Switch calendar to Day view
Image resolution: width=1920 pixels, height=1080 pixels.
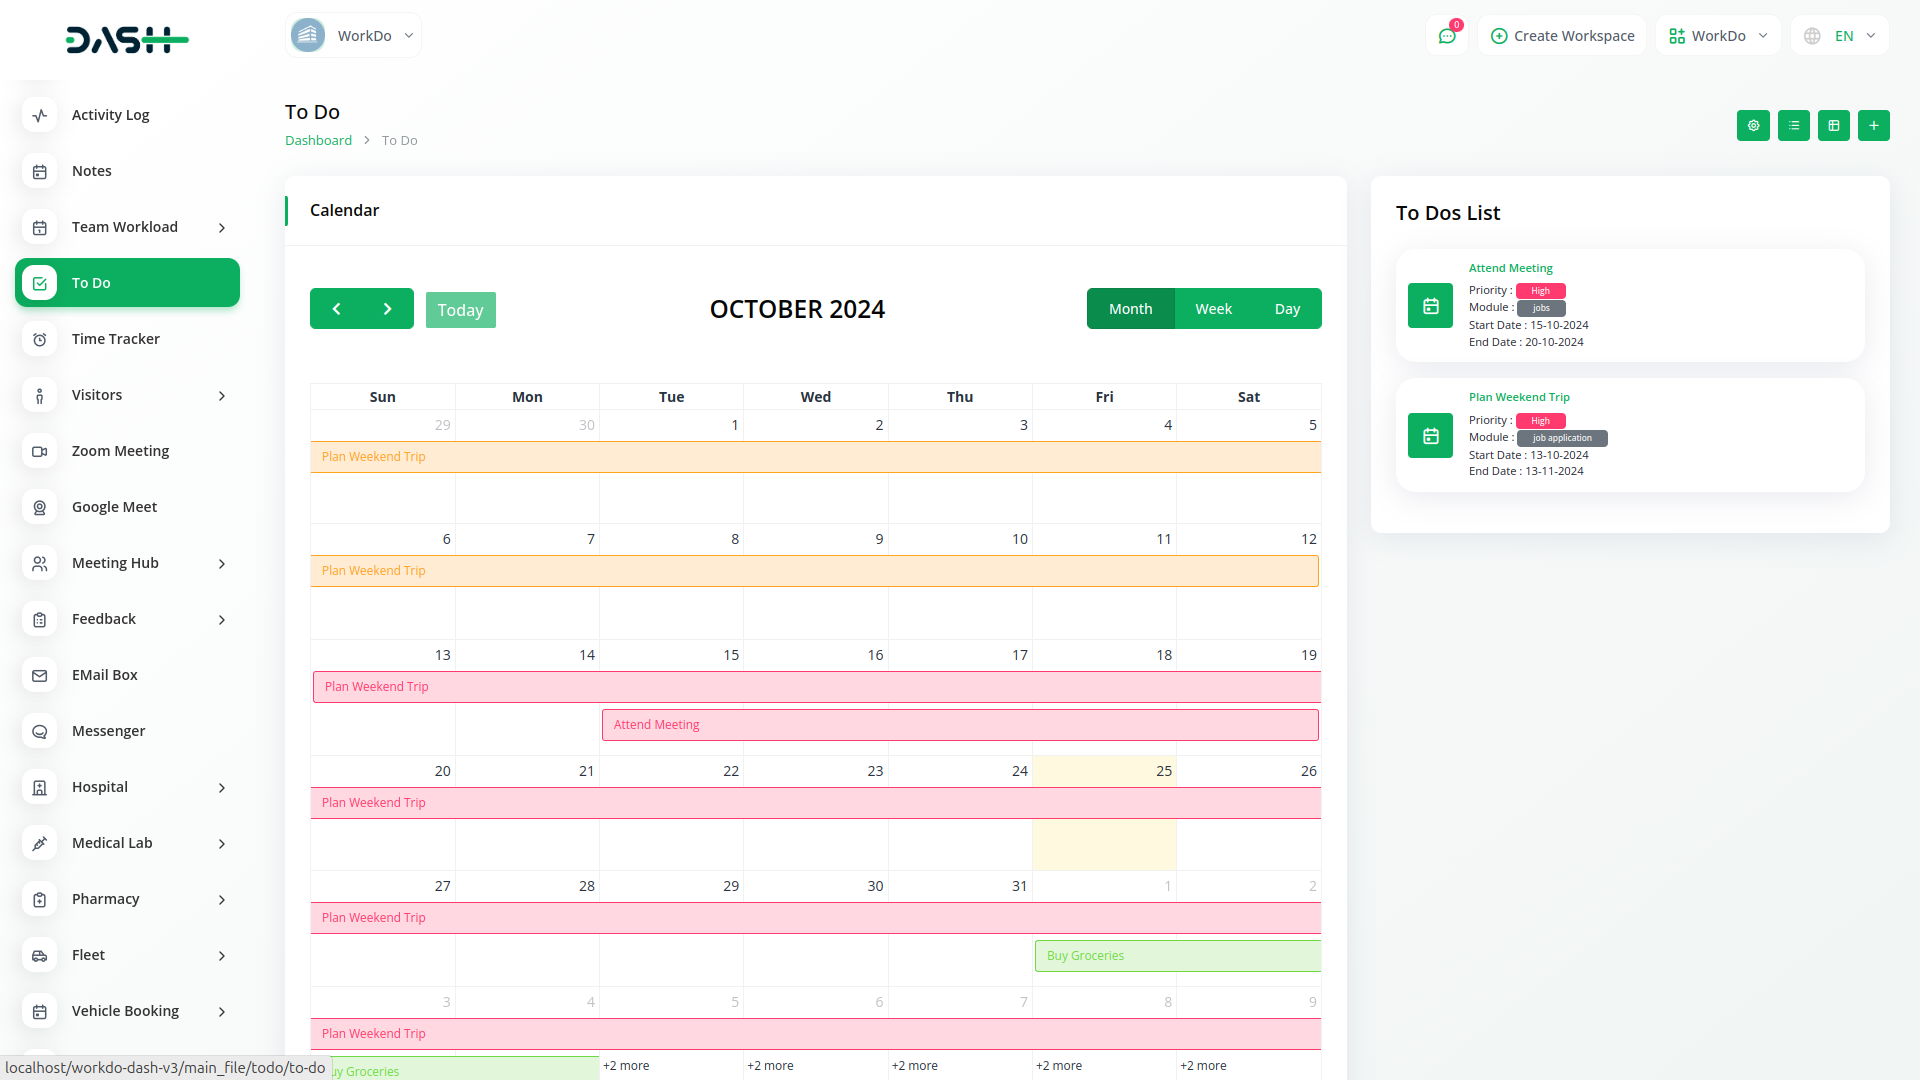coord(1287,309)
